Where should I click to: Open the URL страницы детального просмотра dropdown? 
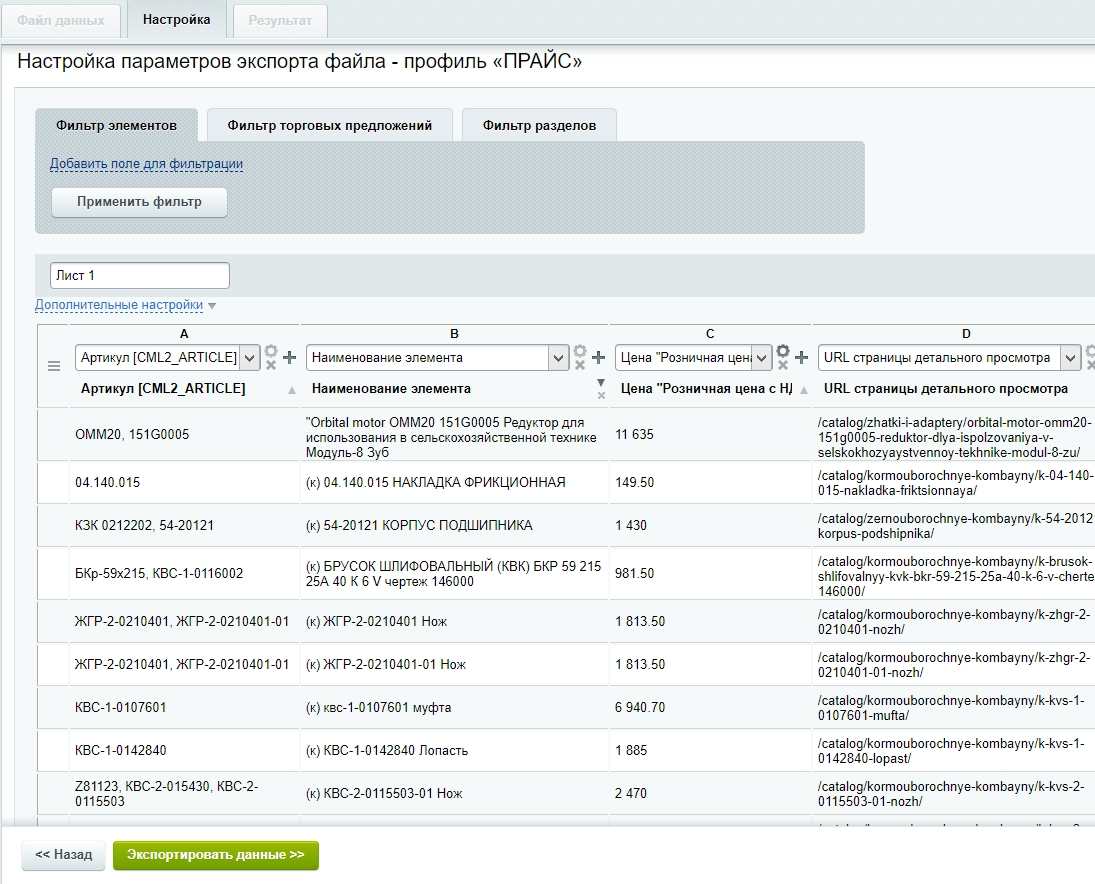click(949, 358)
